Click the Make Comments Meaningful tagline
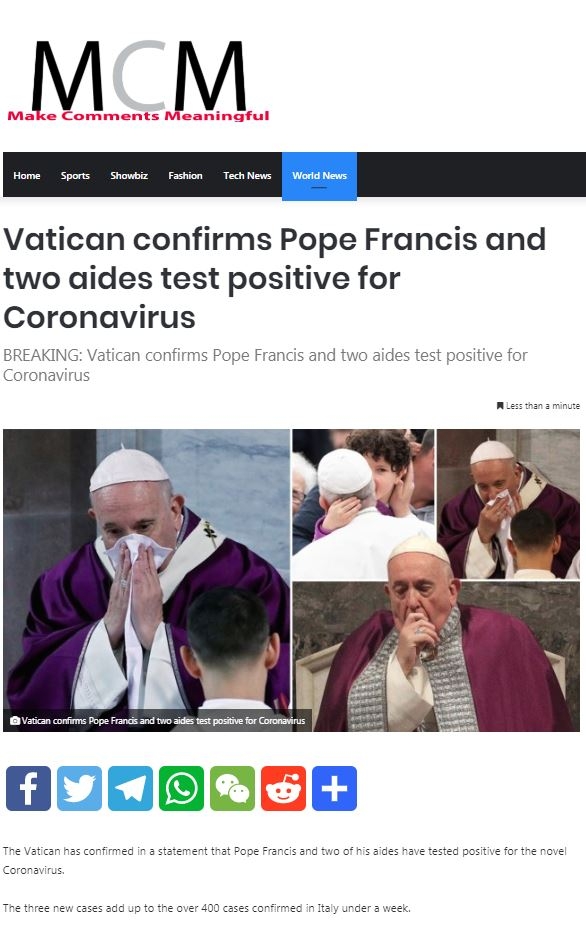 138,116
